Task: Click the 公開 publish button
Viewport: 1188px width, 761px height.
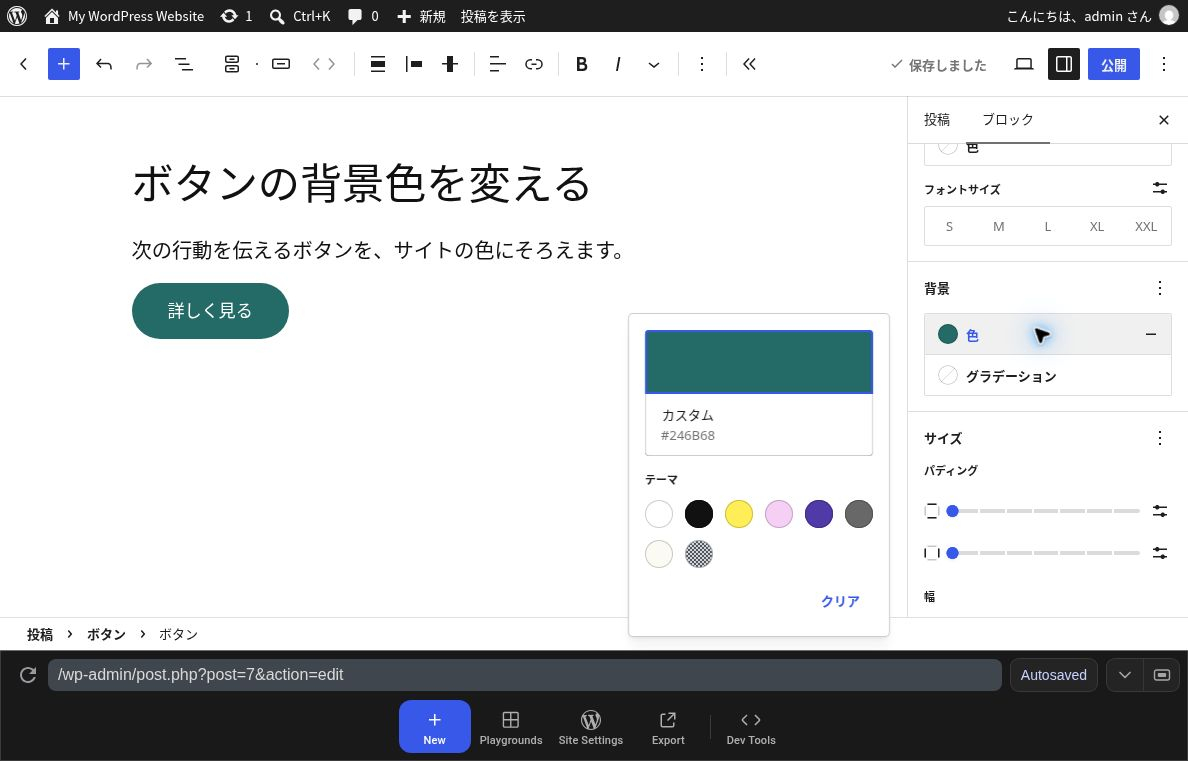Action: click(x=1114, y=64)
